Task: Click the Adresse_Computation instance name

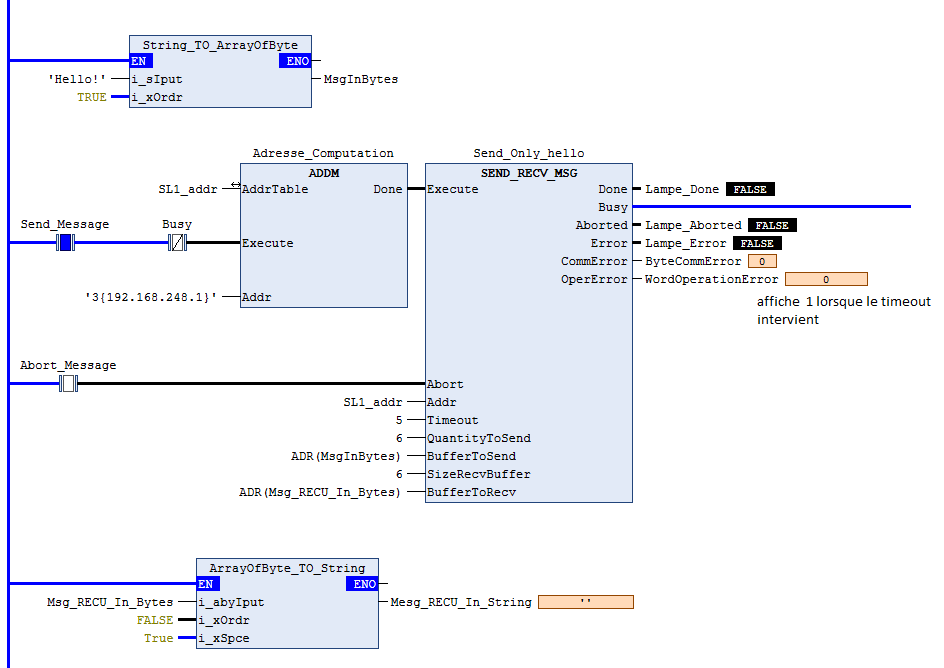Action: 323,153
